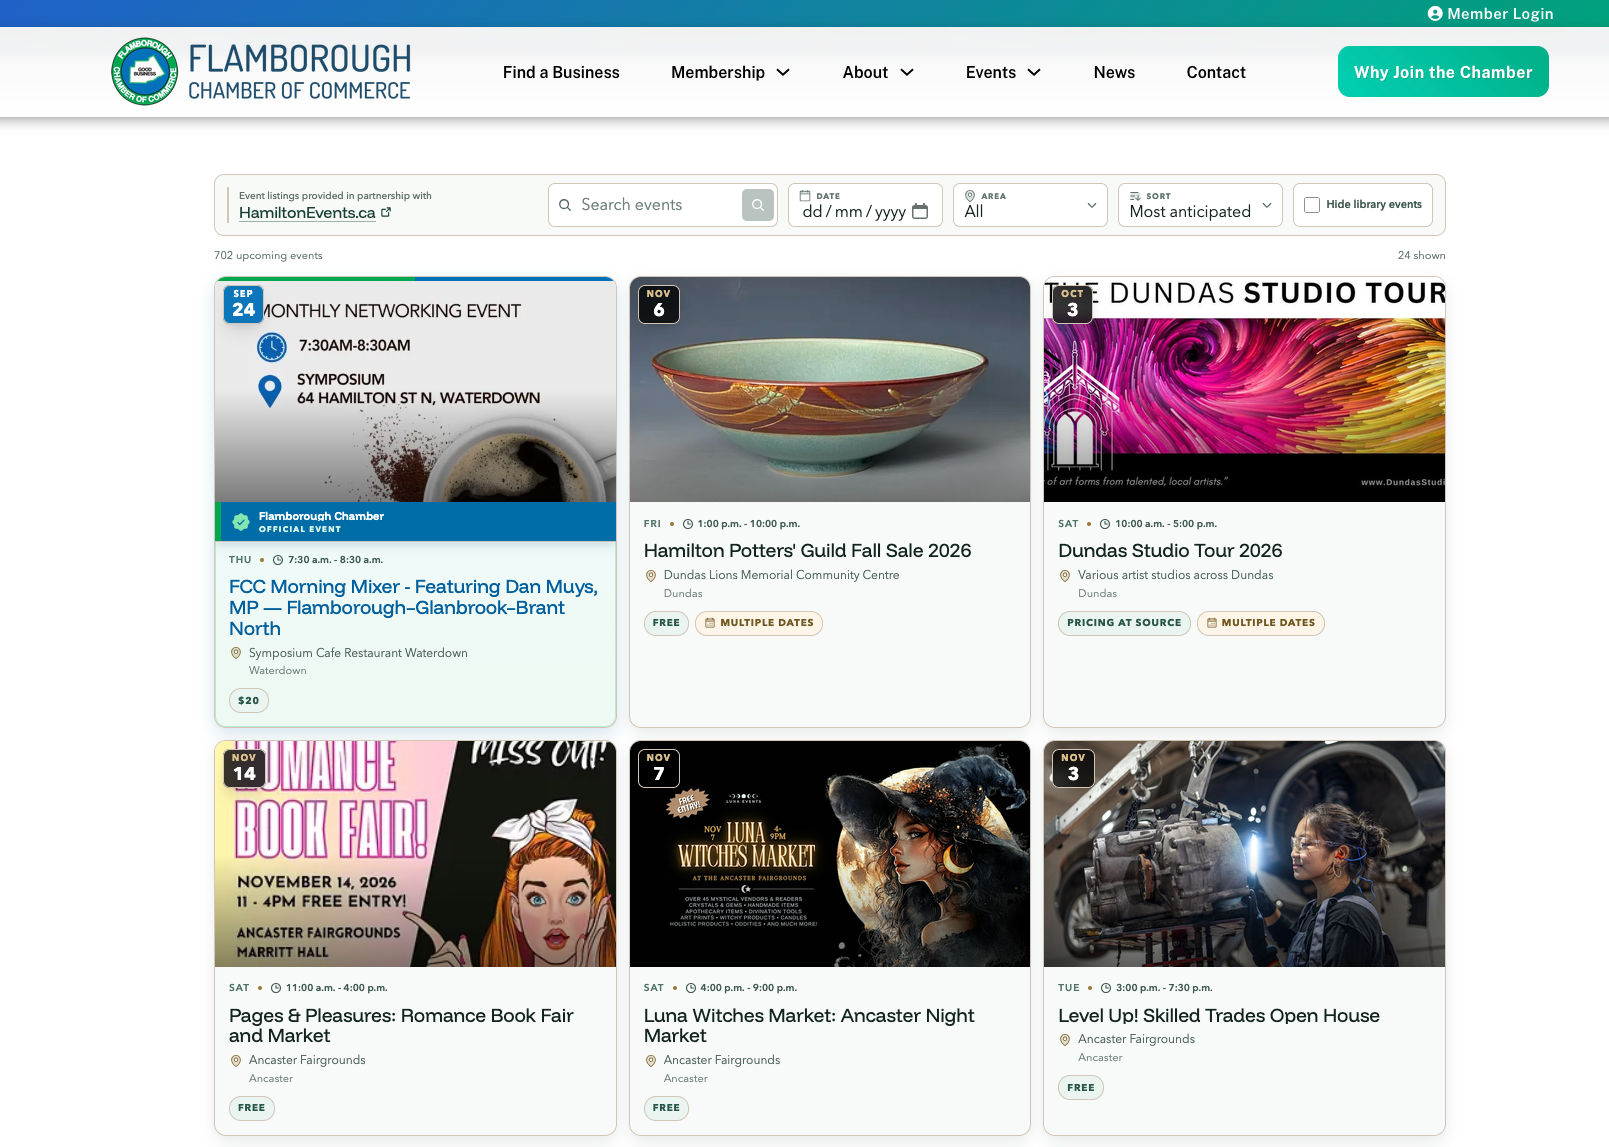Expand the Membership menu

click(731, 72)
